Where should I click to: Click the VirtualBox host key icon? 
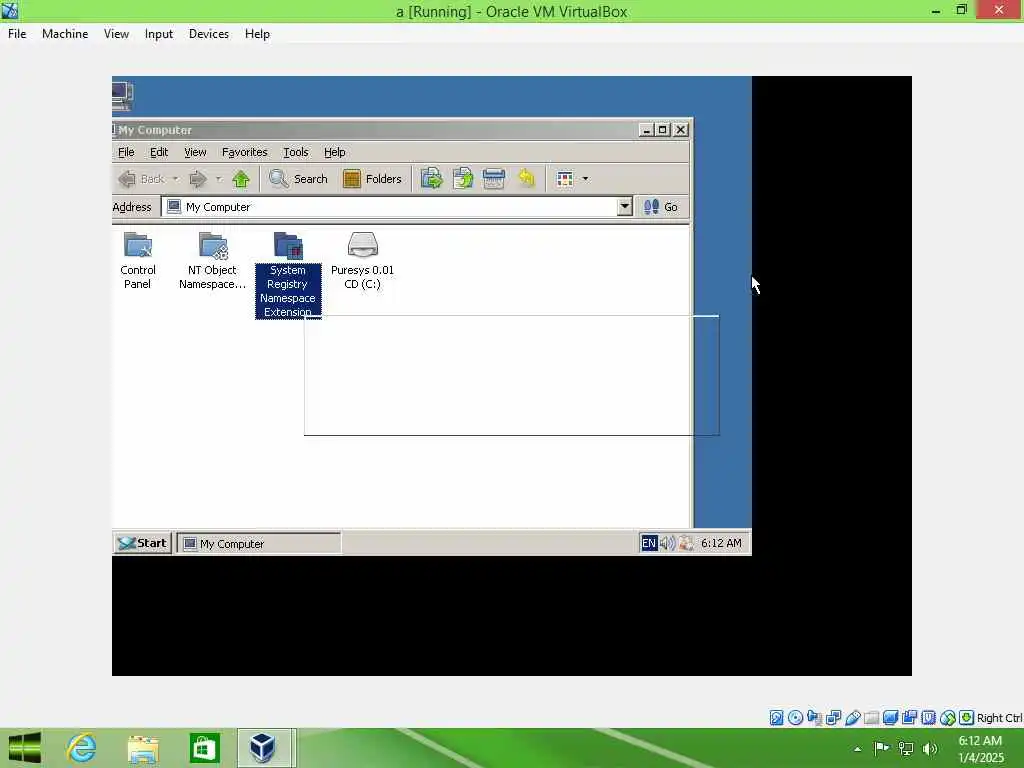[967, 718]
